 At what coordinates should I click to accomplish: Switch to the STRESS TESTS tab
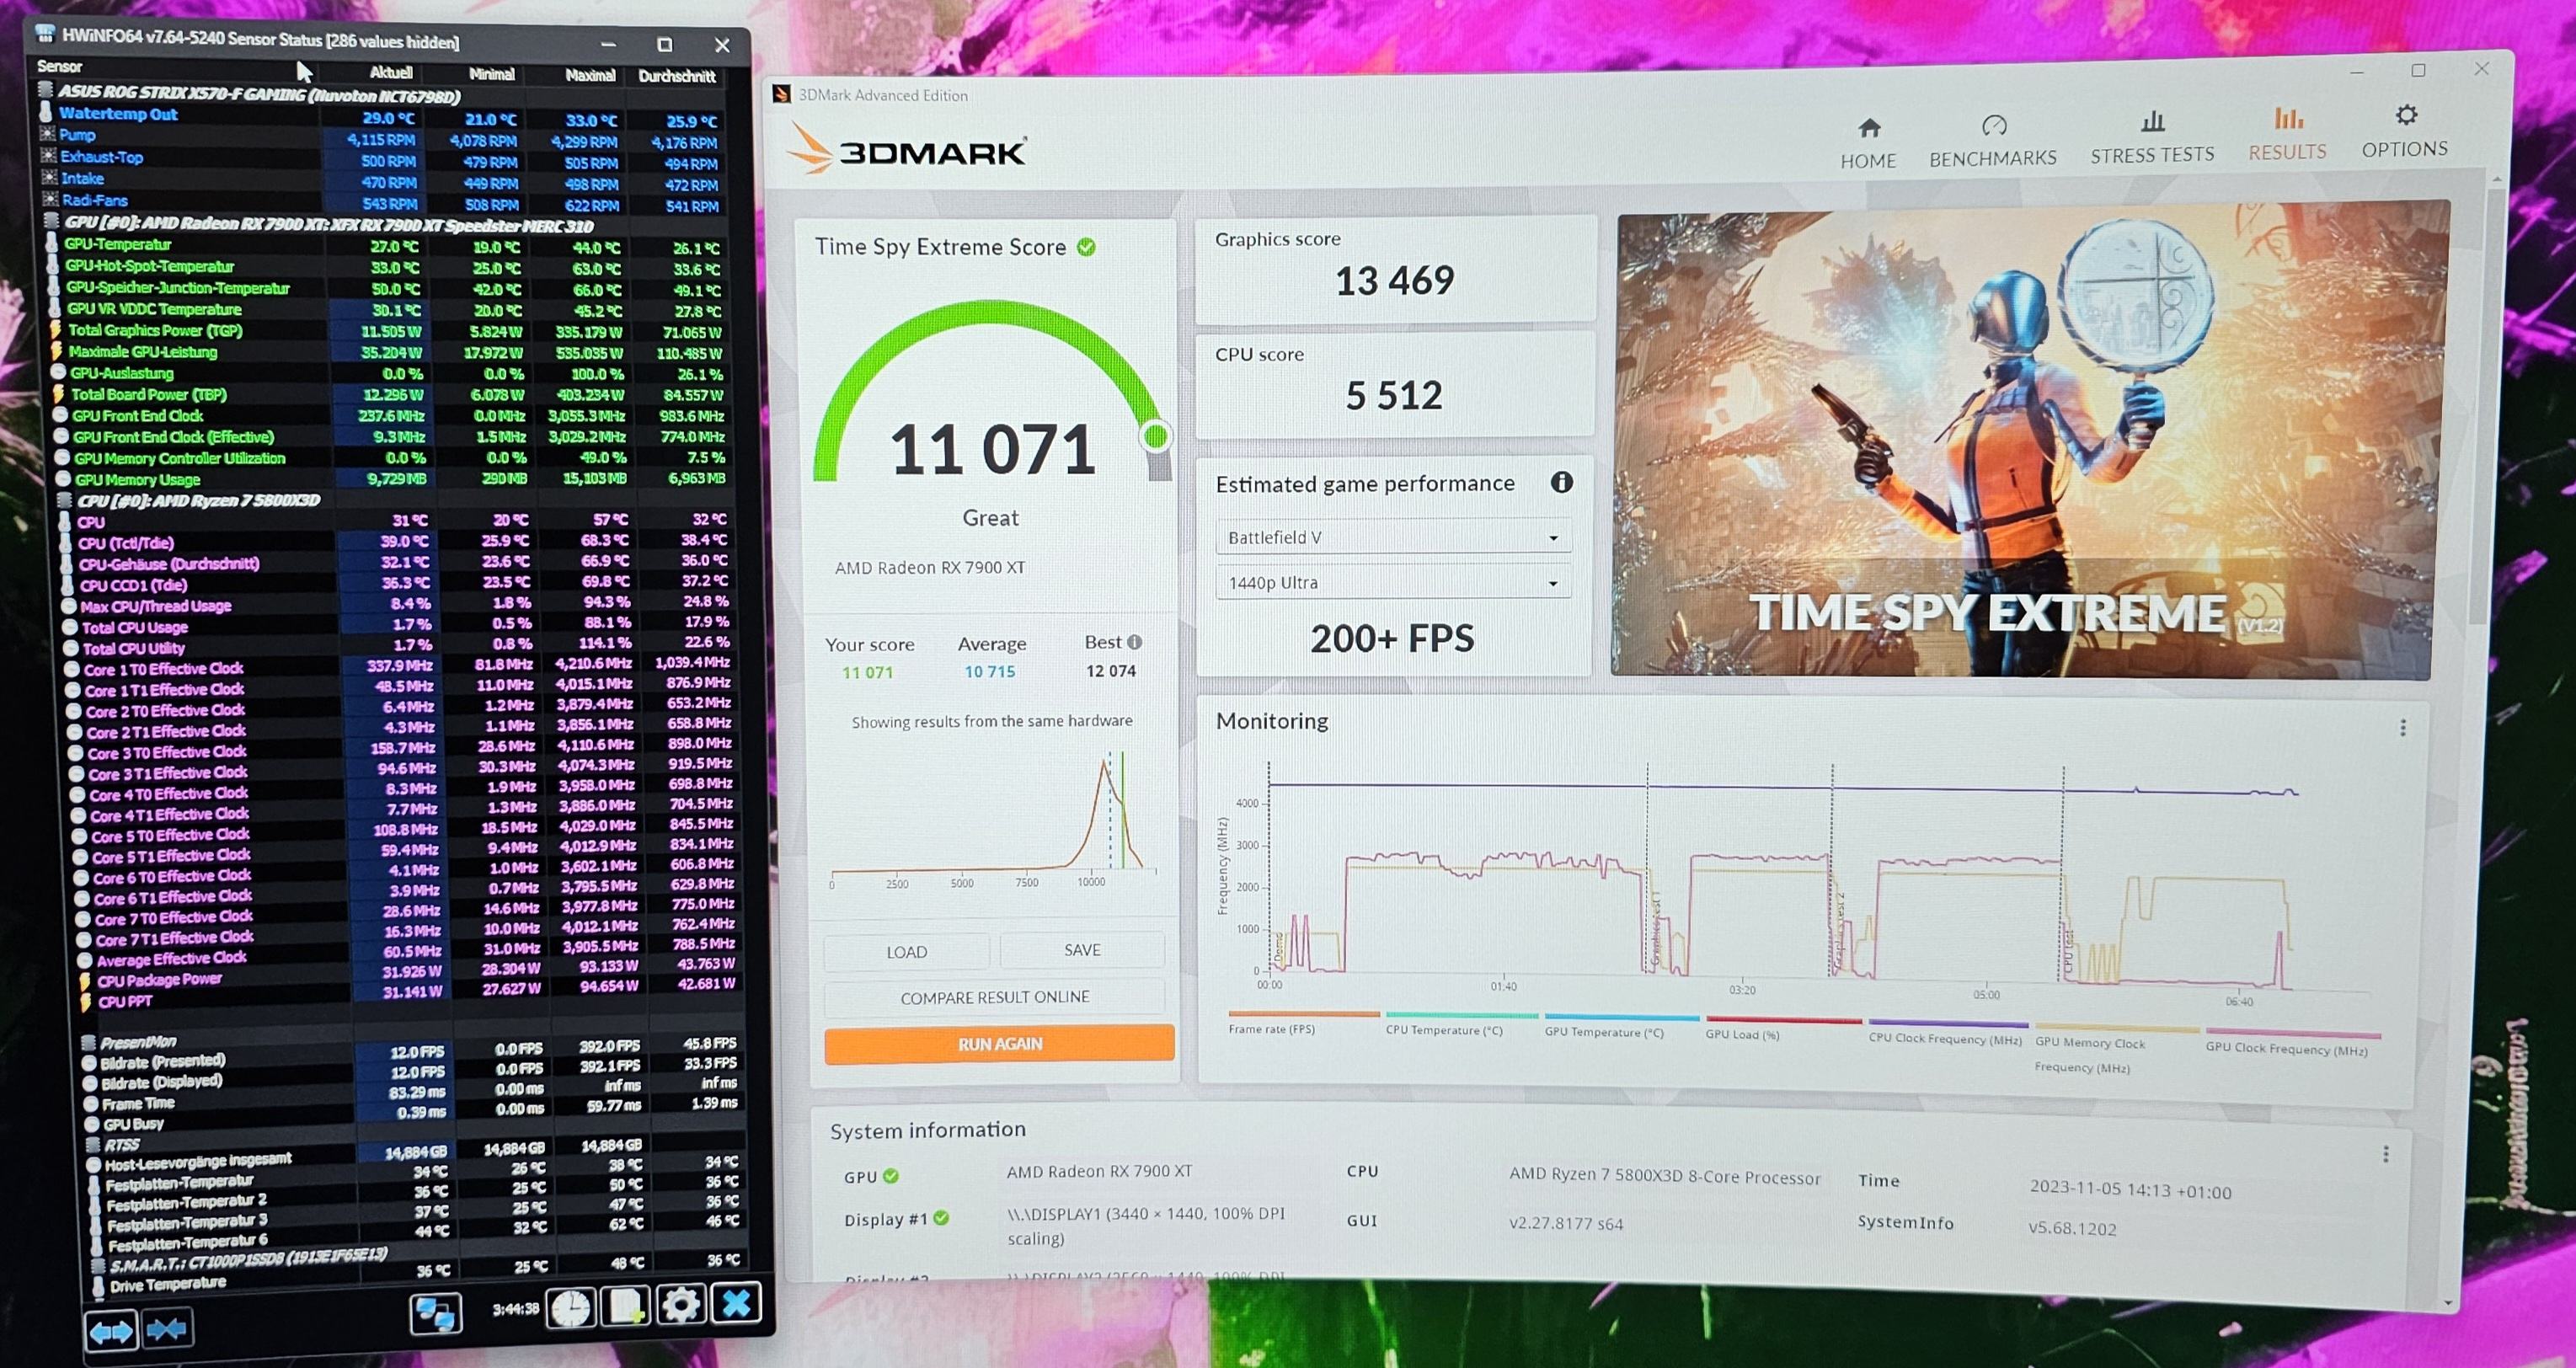[2152, 138]
